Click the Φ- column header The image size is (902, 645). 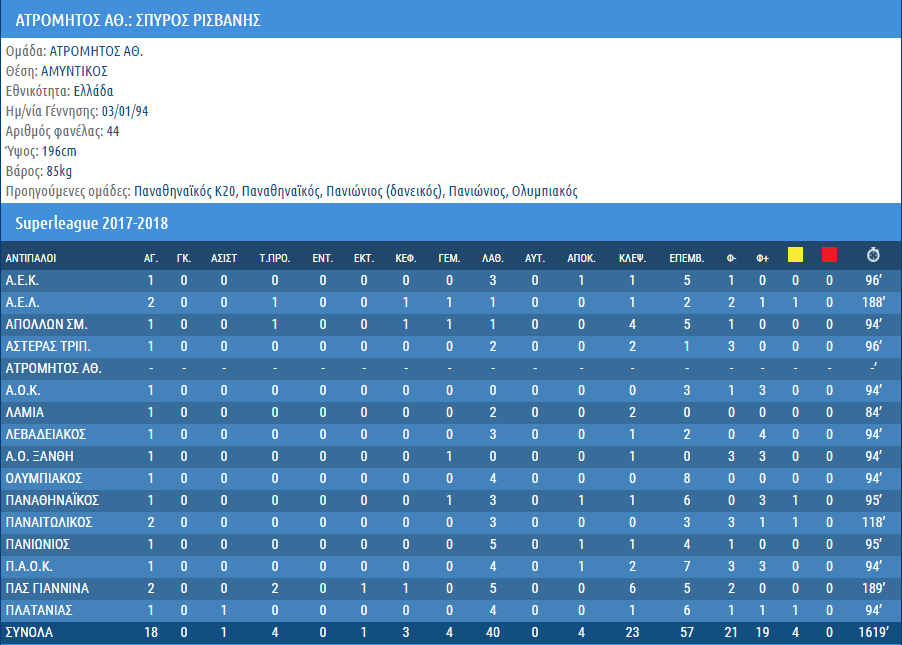click(x=731, y=258)
